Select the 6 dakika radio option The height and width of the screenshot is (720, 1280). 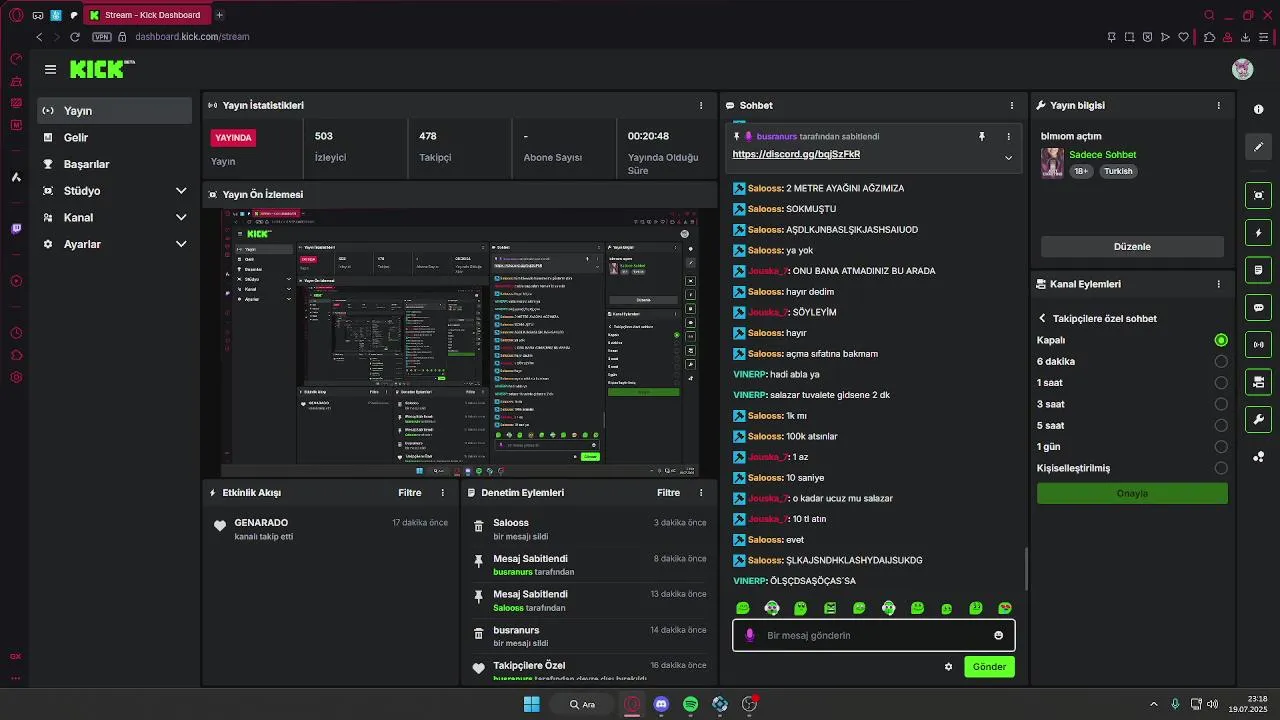[x=1220, y=362]
